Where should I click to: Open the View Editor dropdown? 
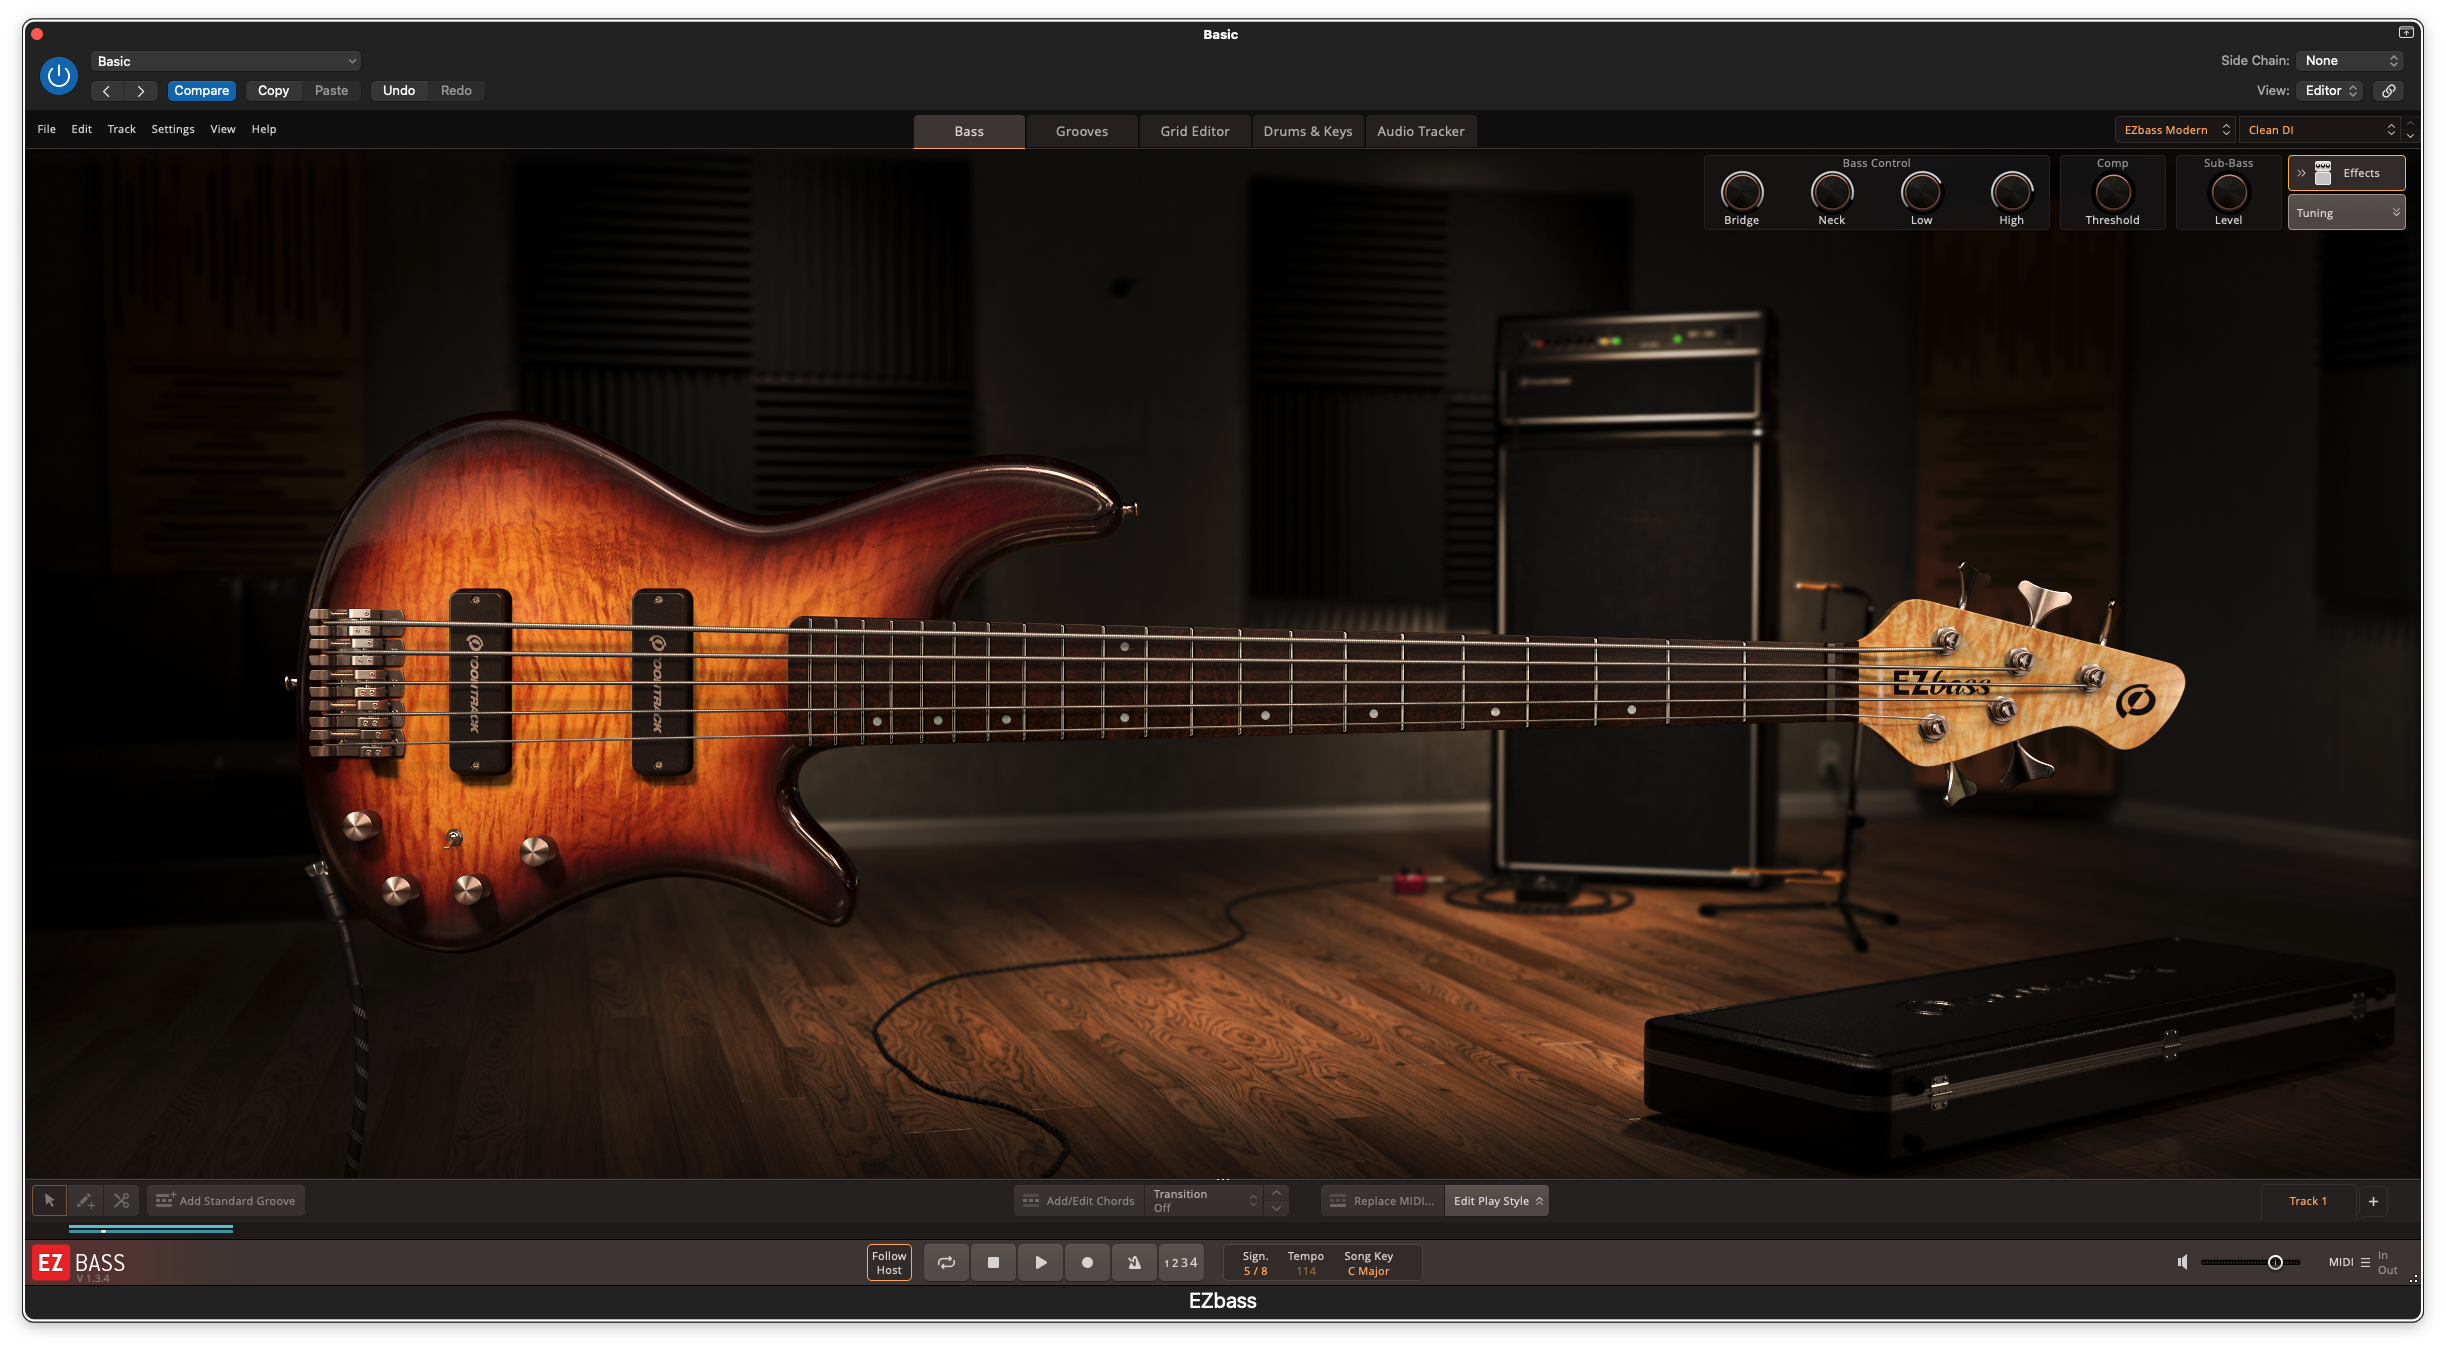click(2331, 91)
